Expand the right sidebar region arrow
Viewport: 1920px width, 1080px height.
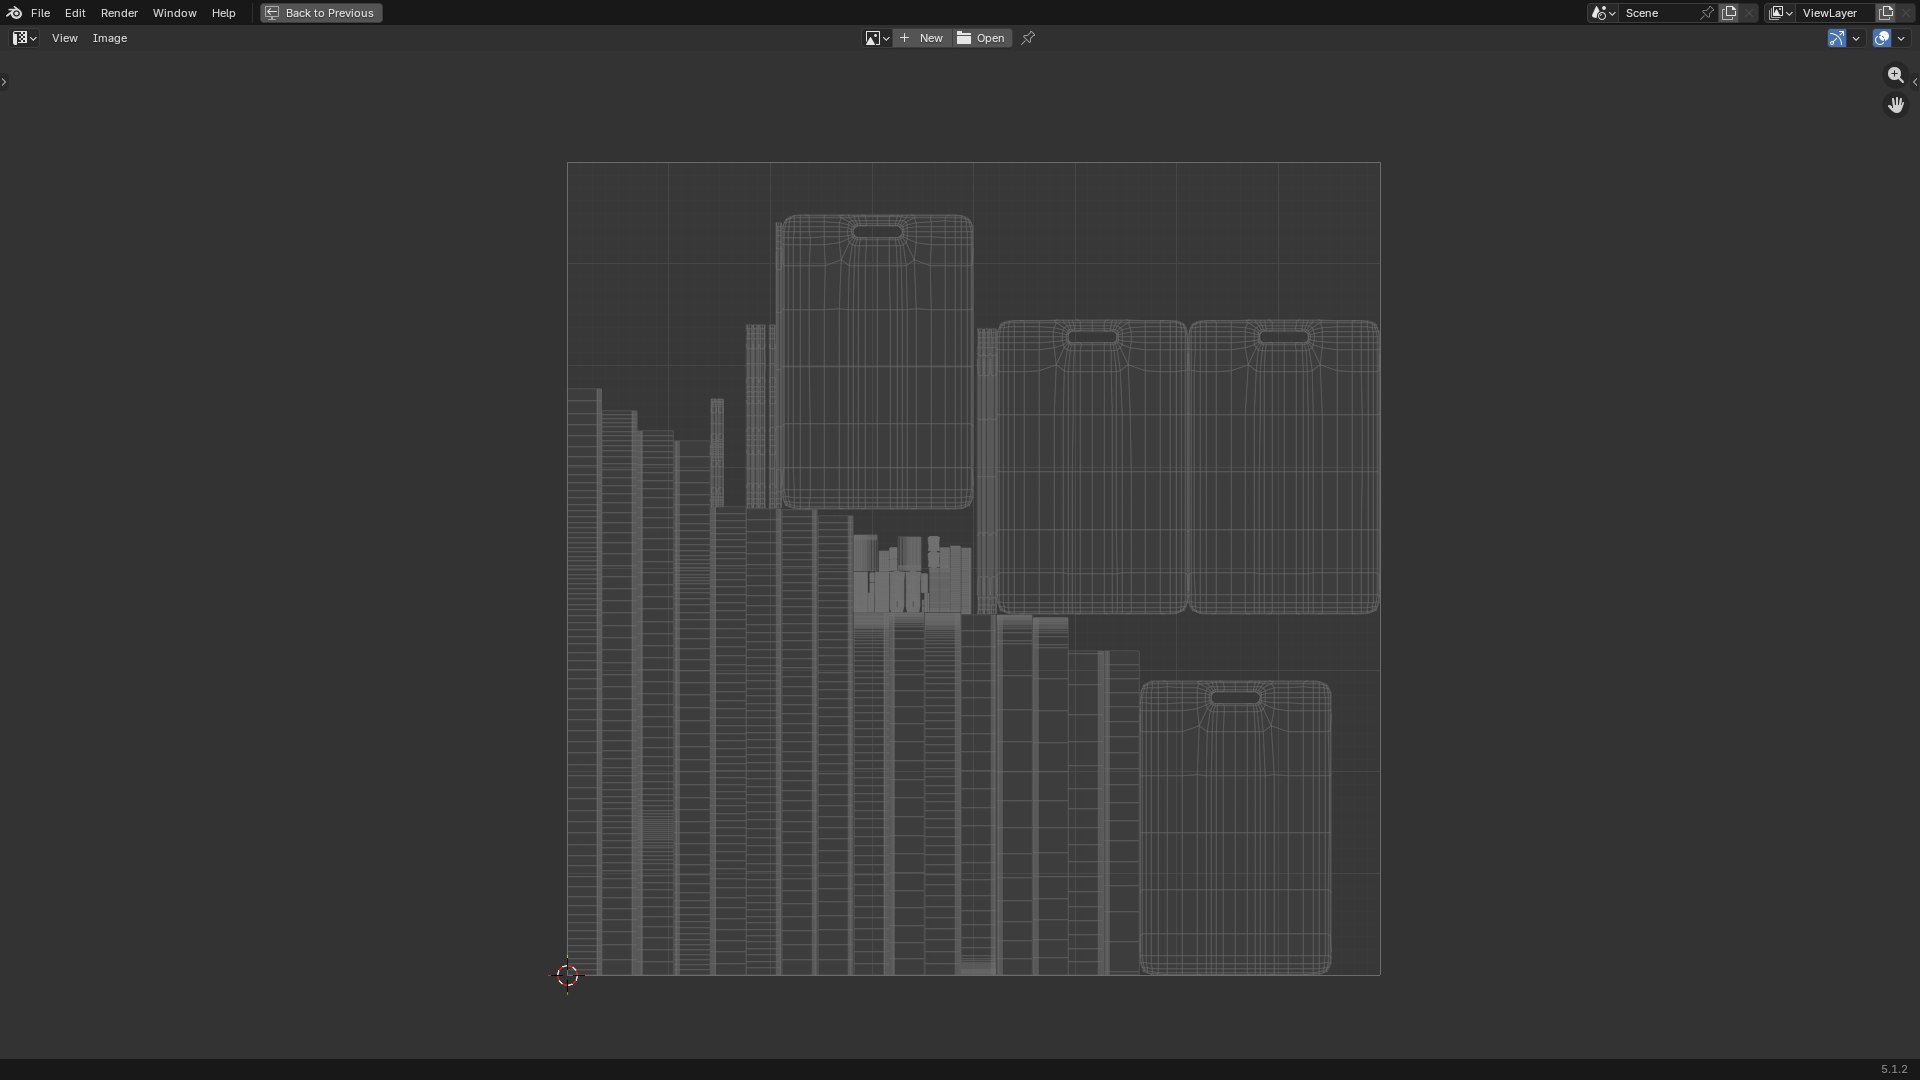pyautogui.click(x=1914, y=82)
